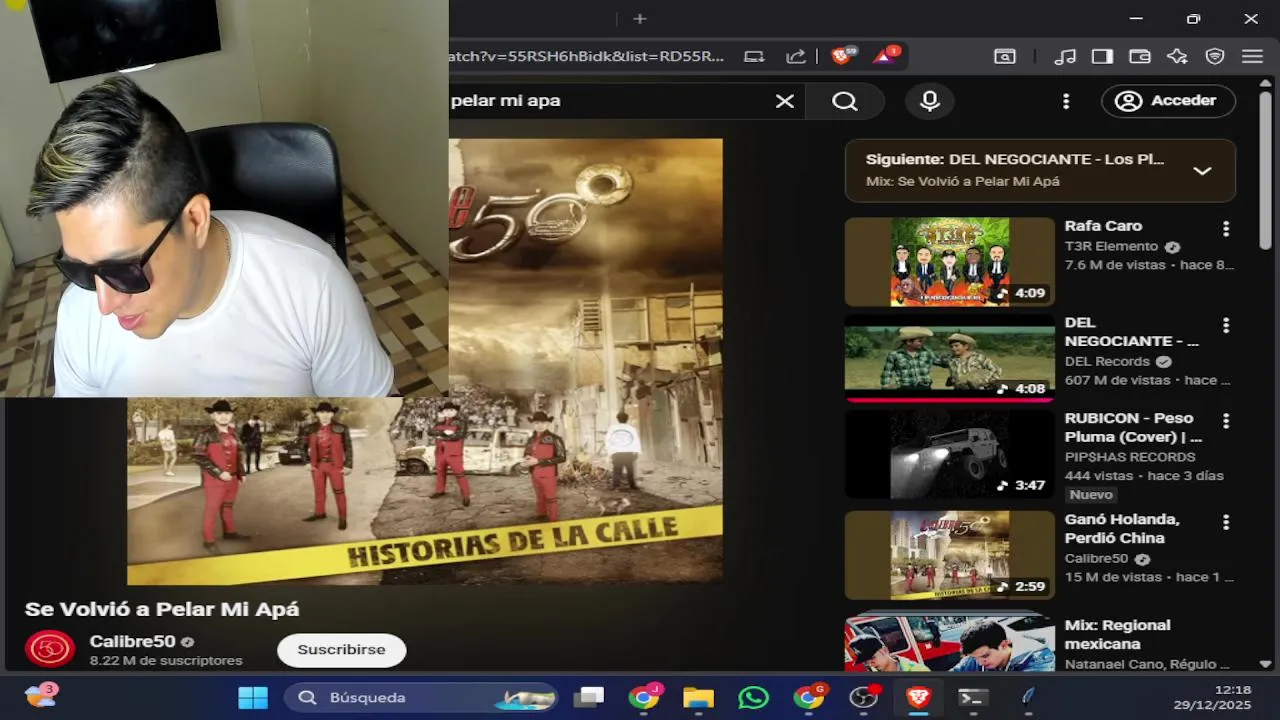Screen dimensions: 1280x720
Task: Click the Historias de la Calle video player
Action: pyautogui.click(x=425, y=361)
